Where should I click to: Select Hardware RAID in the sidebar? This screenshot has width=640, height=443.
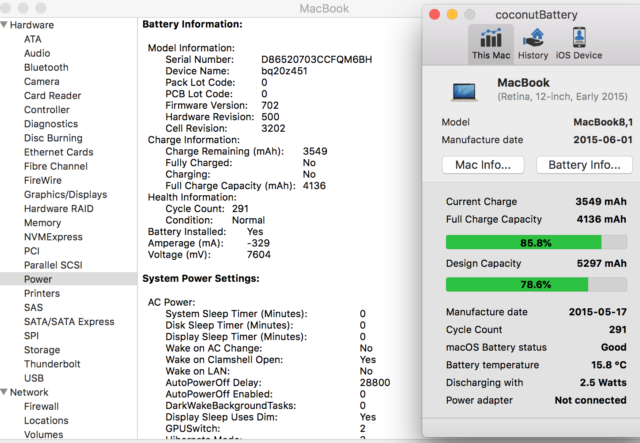pyautogui.click(x=59, y=209)
